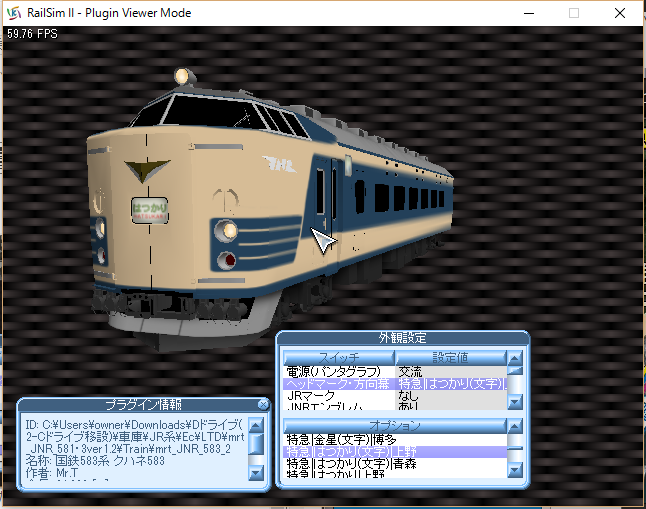
Task: Click scrollbar thumb in プラグイン情報 panel
Action: (256, 443)
